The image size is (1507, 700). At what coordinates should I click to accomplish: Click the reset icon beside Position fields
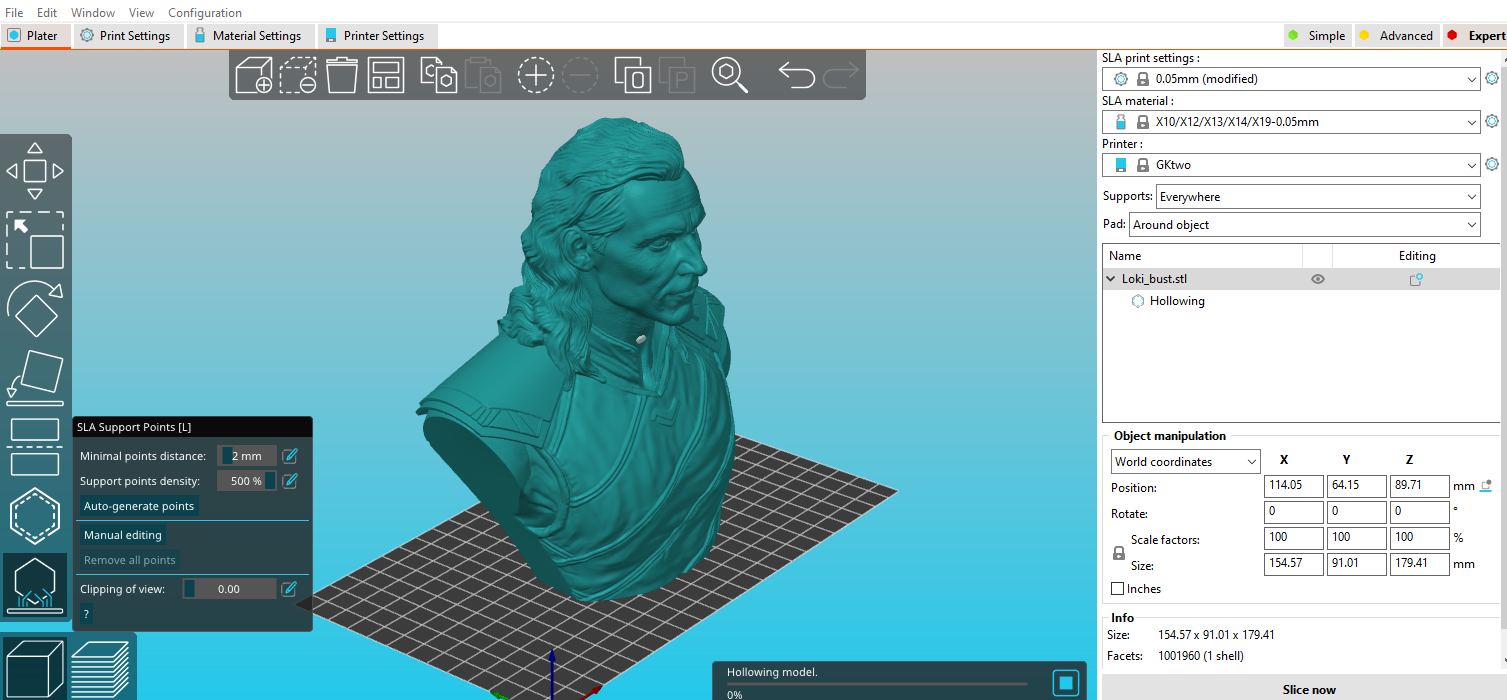(x=1486, y=486)
